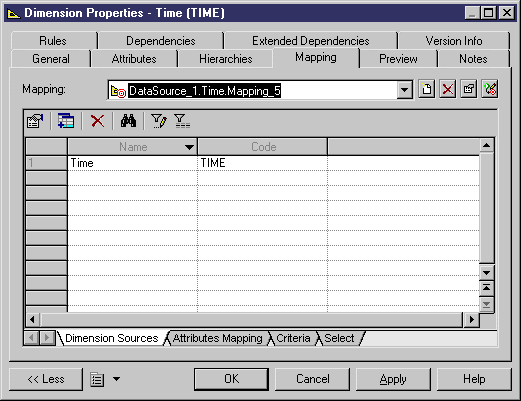Viewport: 521px width, 401px height.
Task: Click the horizontal scrollbar right arrow
Action: [471, 320]
